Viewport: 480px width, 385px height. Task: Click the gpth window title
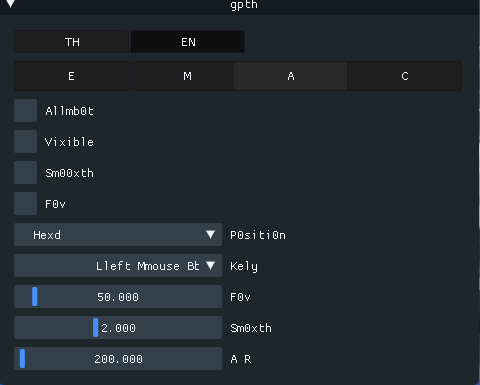tap(244, 5)
